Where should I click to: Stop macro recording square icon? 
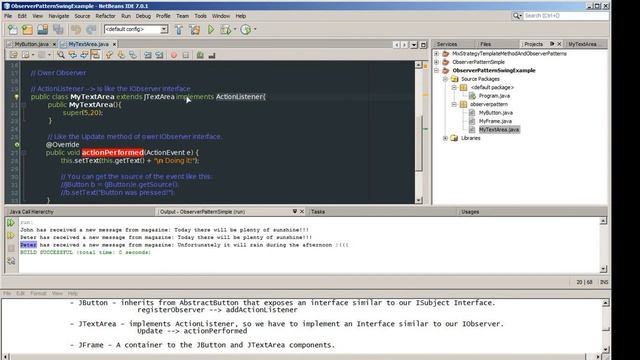click(x=186, y=55)
